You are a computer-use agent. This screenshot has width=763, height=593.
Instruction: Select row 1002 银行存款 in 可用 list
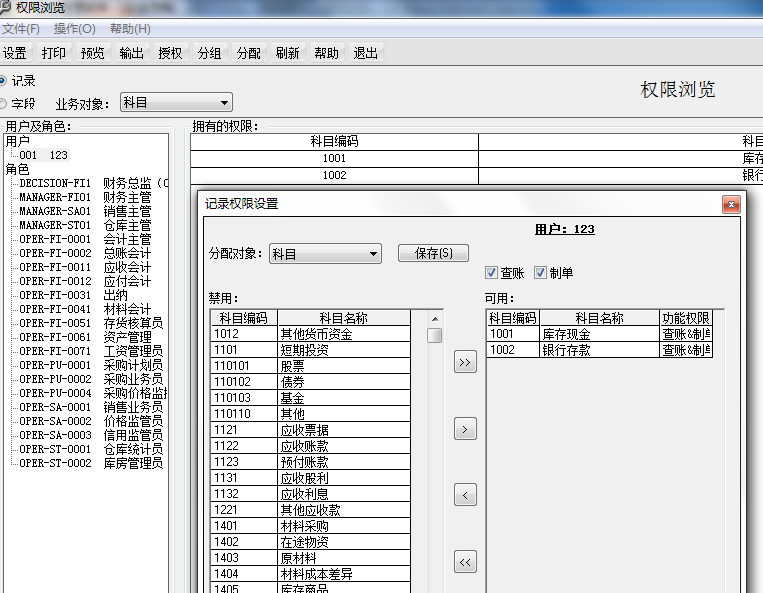click(x=600, y=350)
